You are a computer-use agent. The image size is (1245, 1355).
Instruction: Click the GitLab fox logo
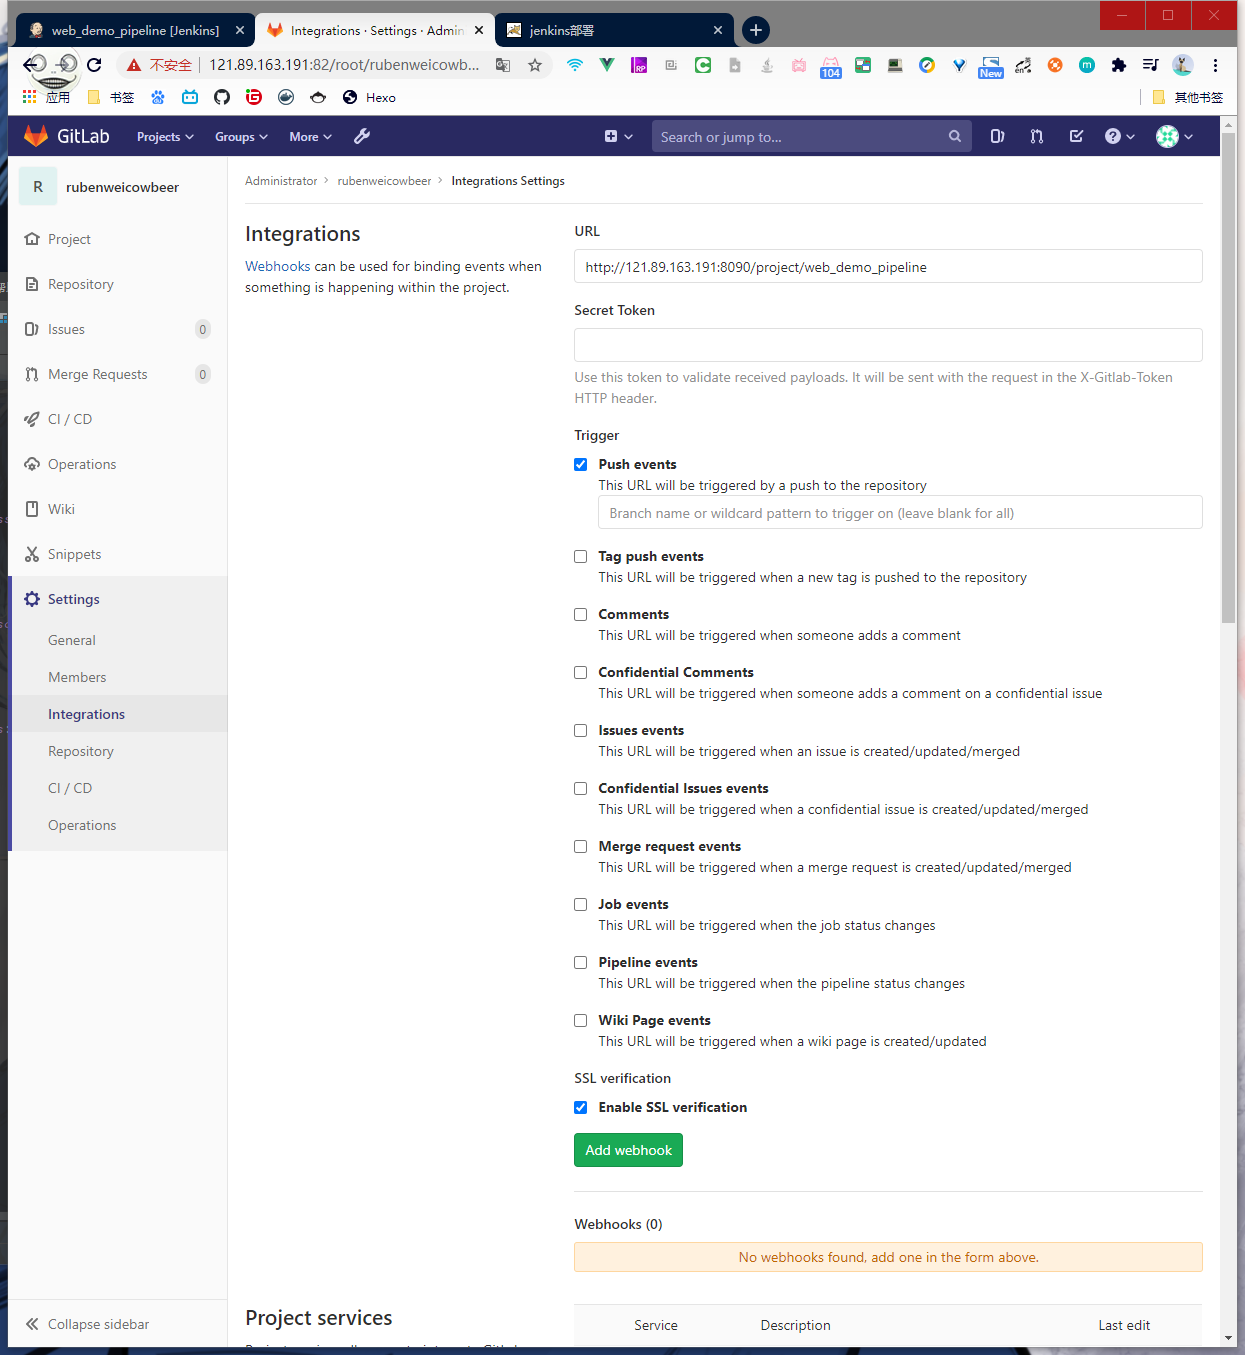pos(36,136)
